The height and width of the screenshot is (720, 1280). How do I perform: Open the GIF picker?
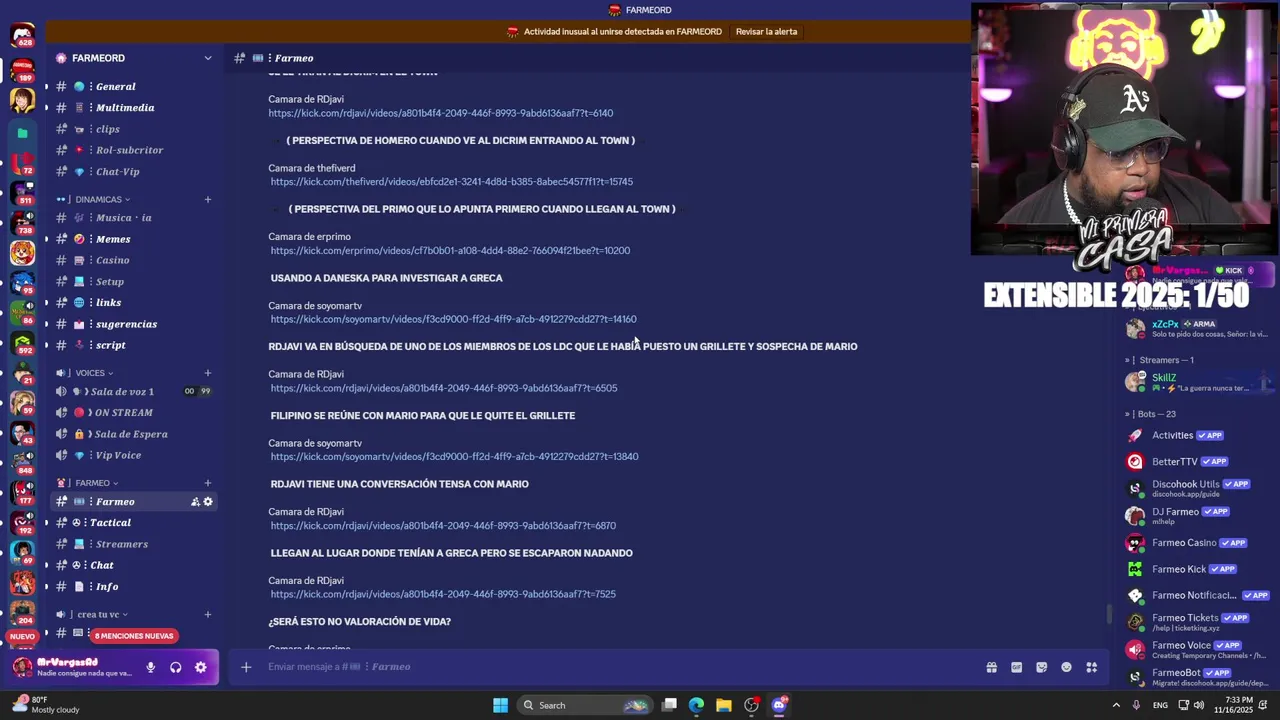[1016, 667]
